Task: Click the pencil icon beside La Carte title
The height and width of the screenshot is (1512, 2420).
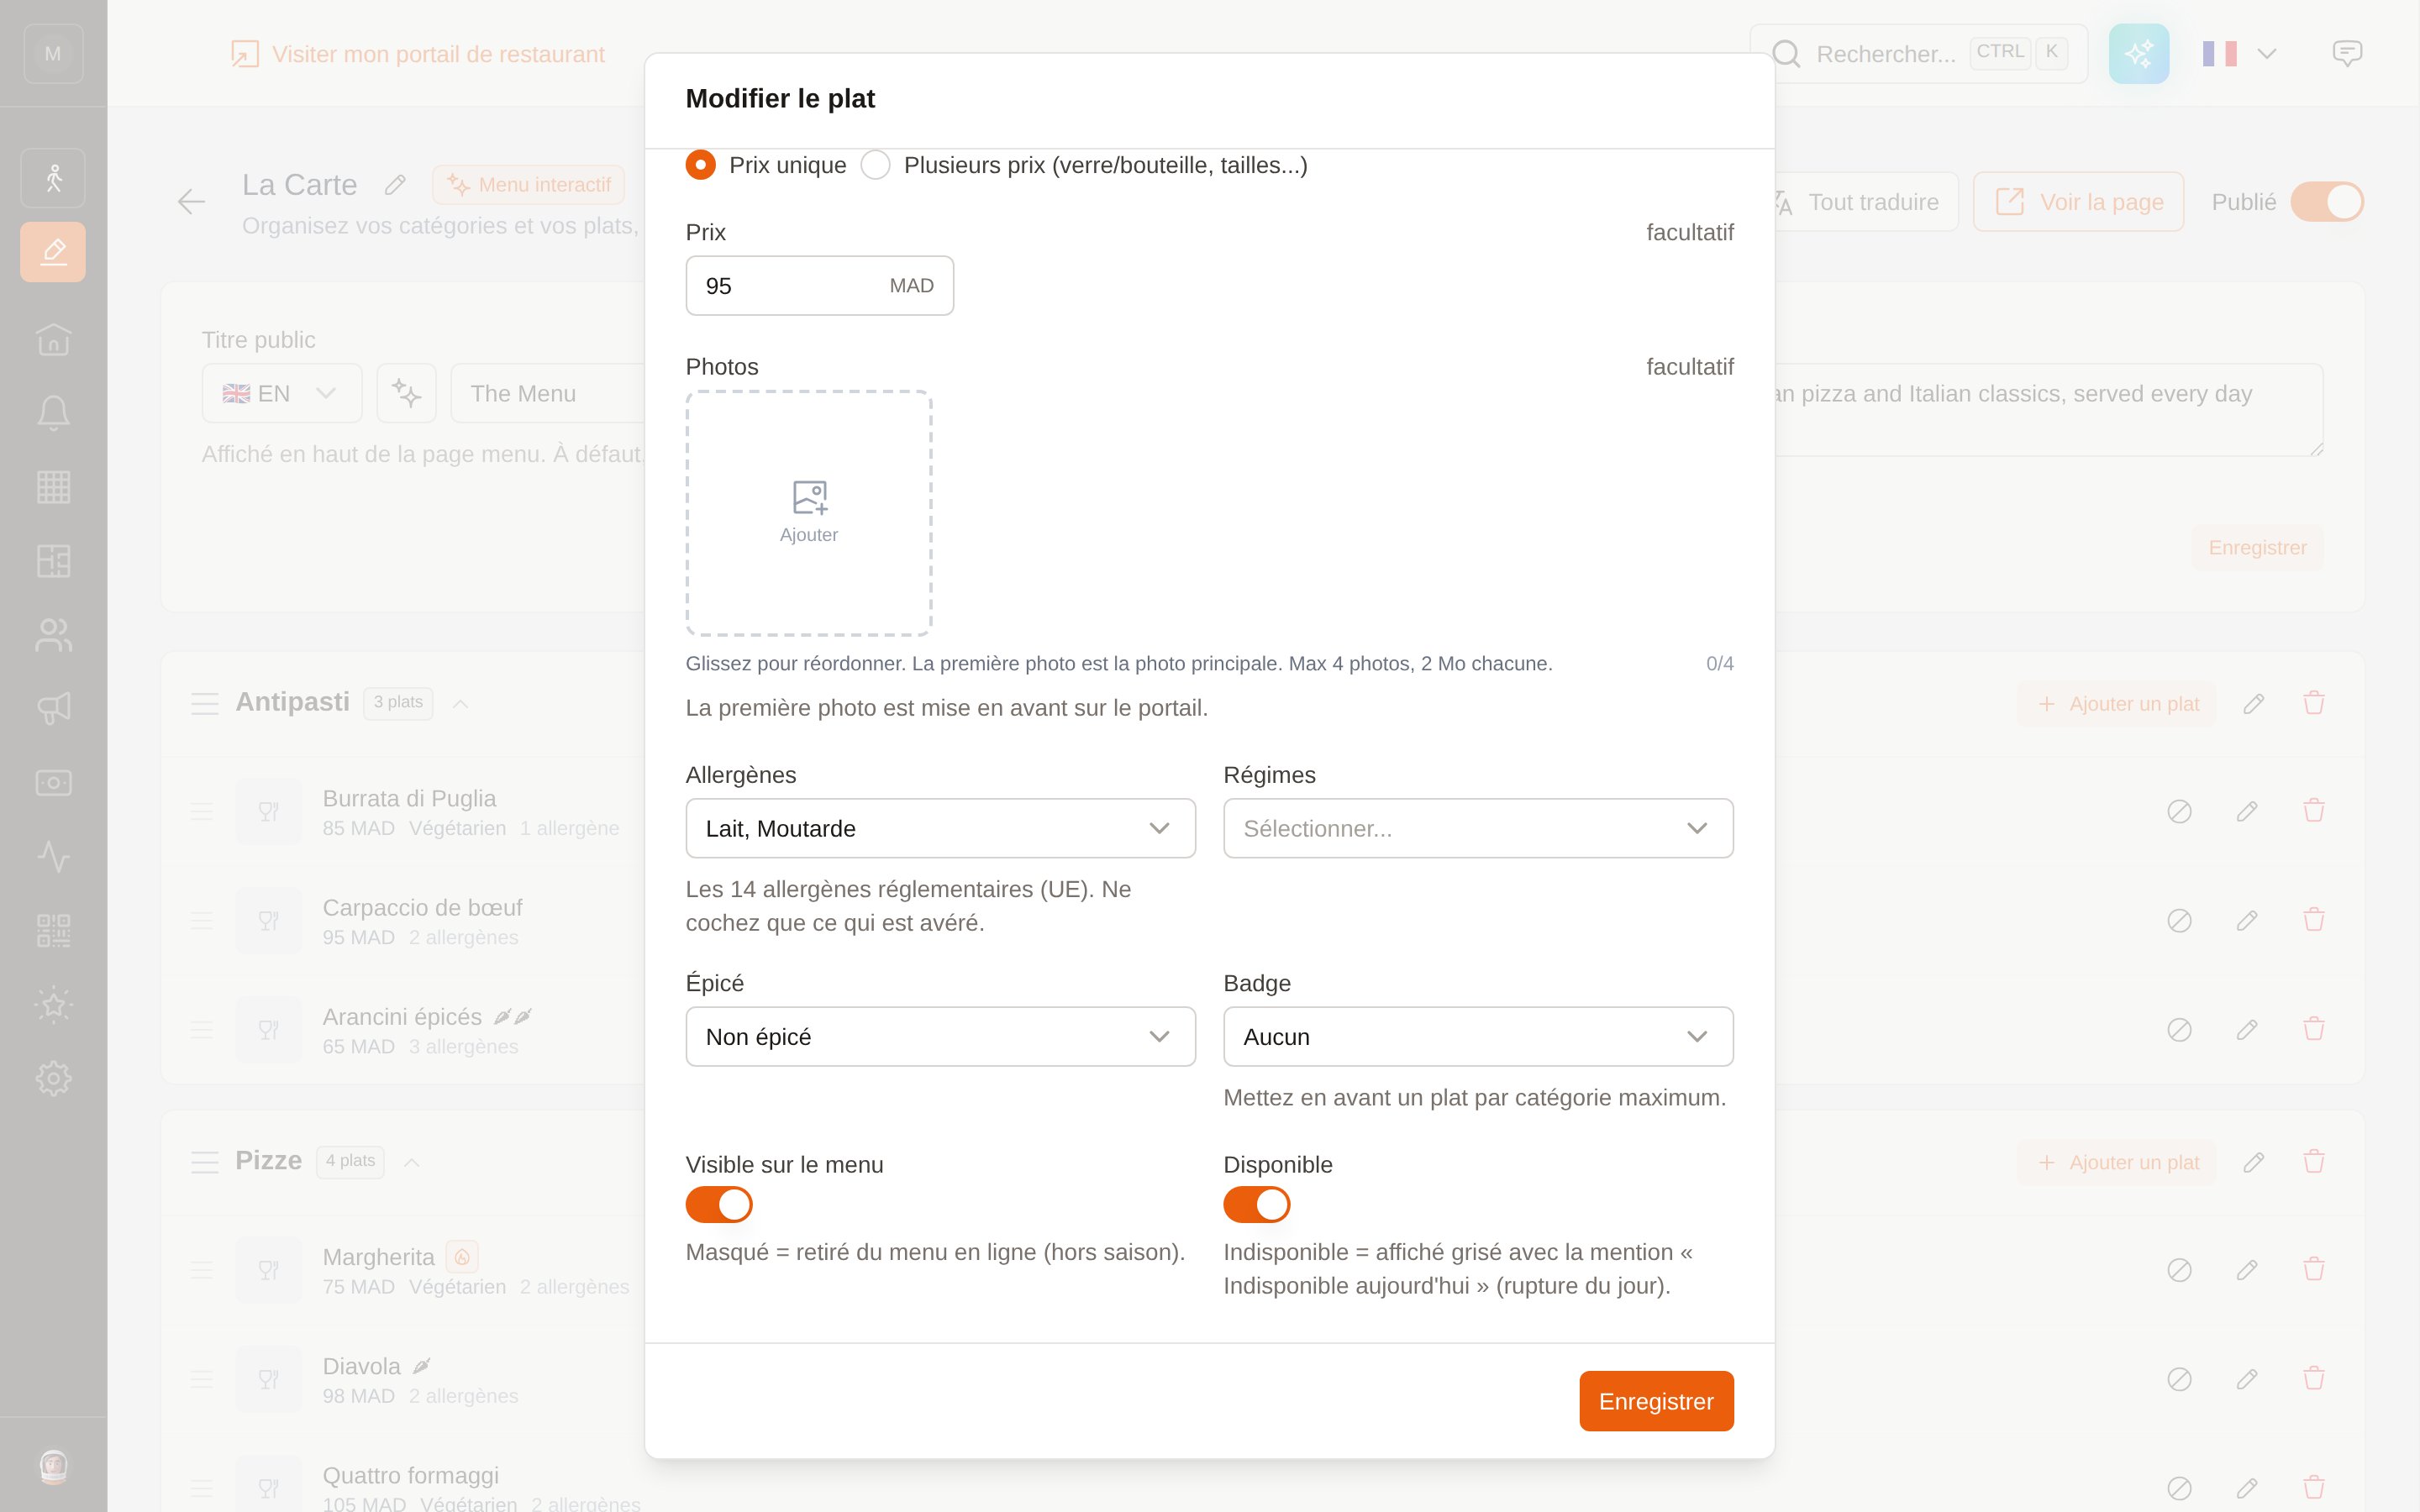Action: point(395,185)
